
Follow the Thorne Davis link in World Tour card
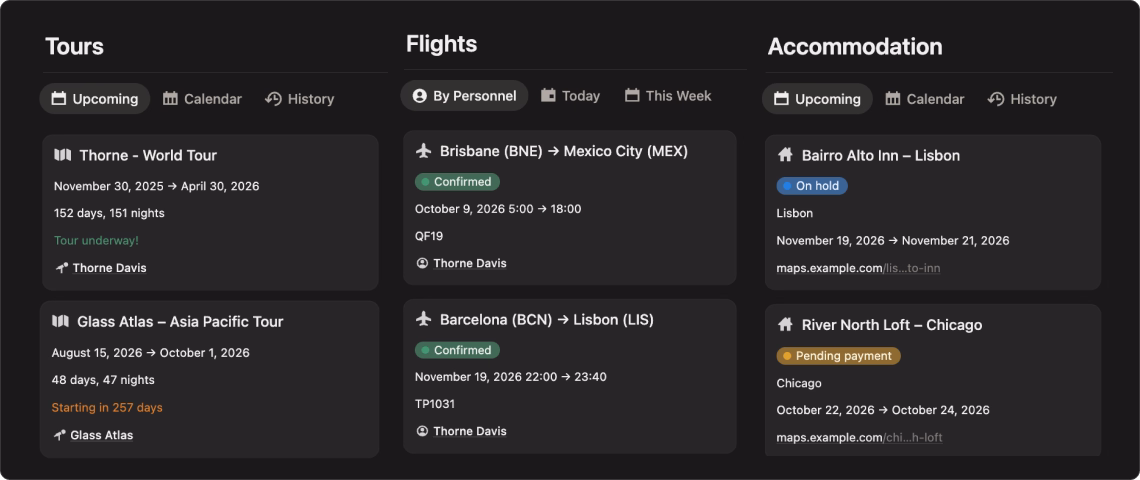[x=109, y=268]
